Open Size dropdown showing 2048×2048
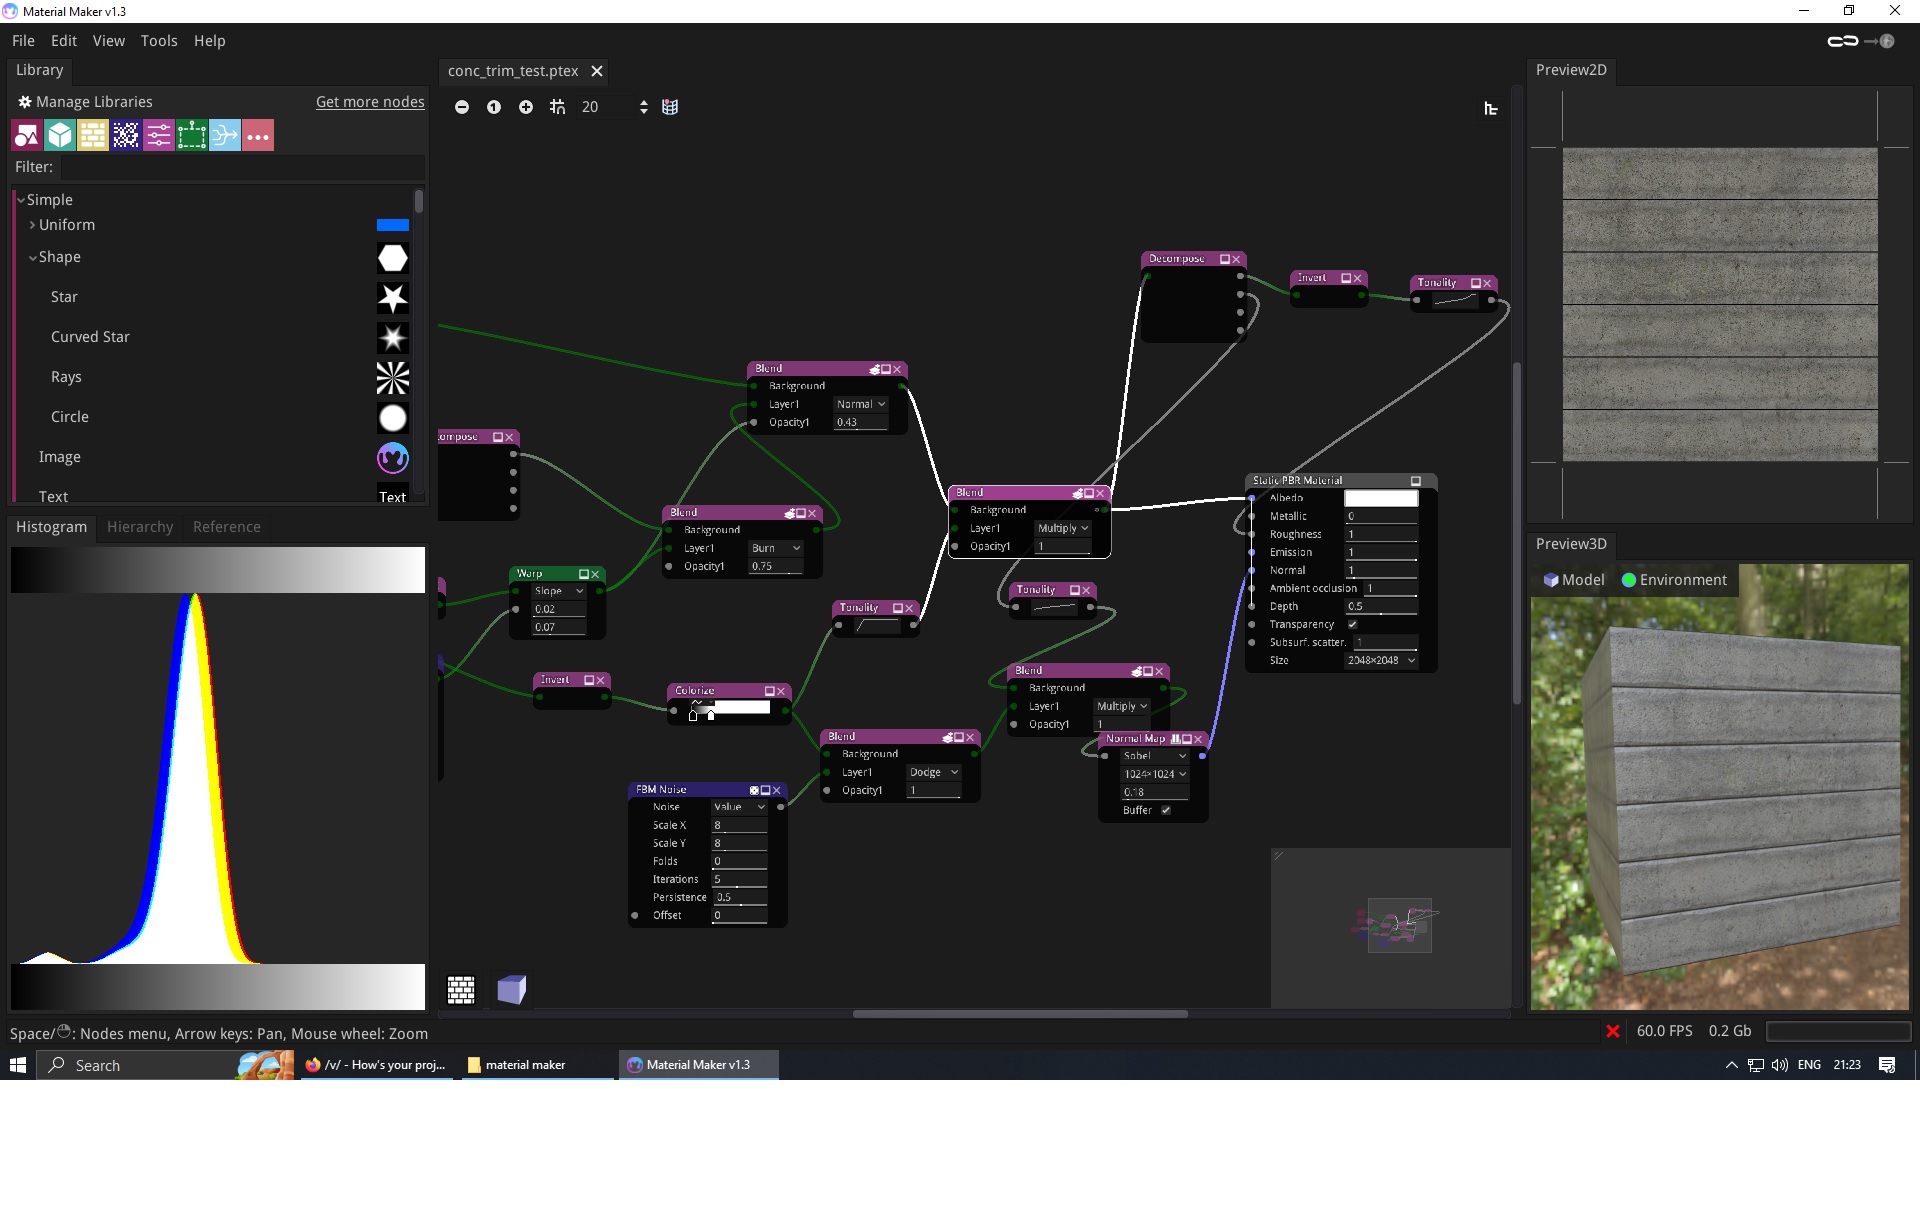This screenshot has width=1920, height=1213. [1381, 660]
